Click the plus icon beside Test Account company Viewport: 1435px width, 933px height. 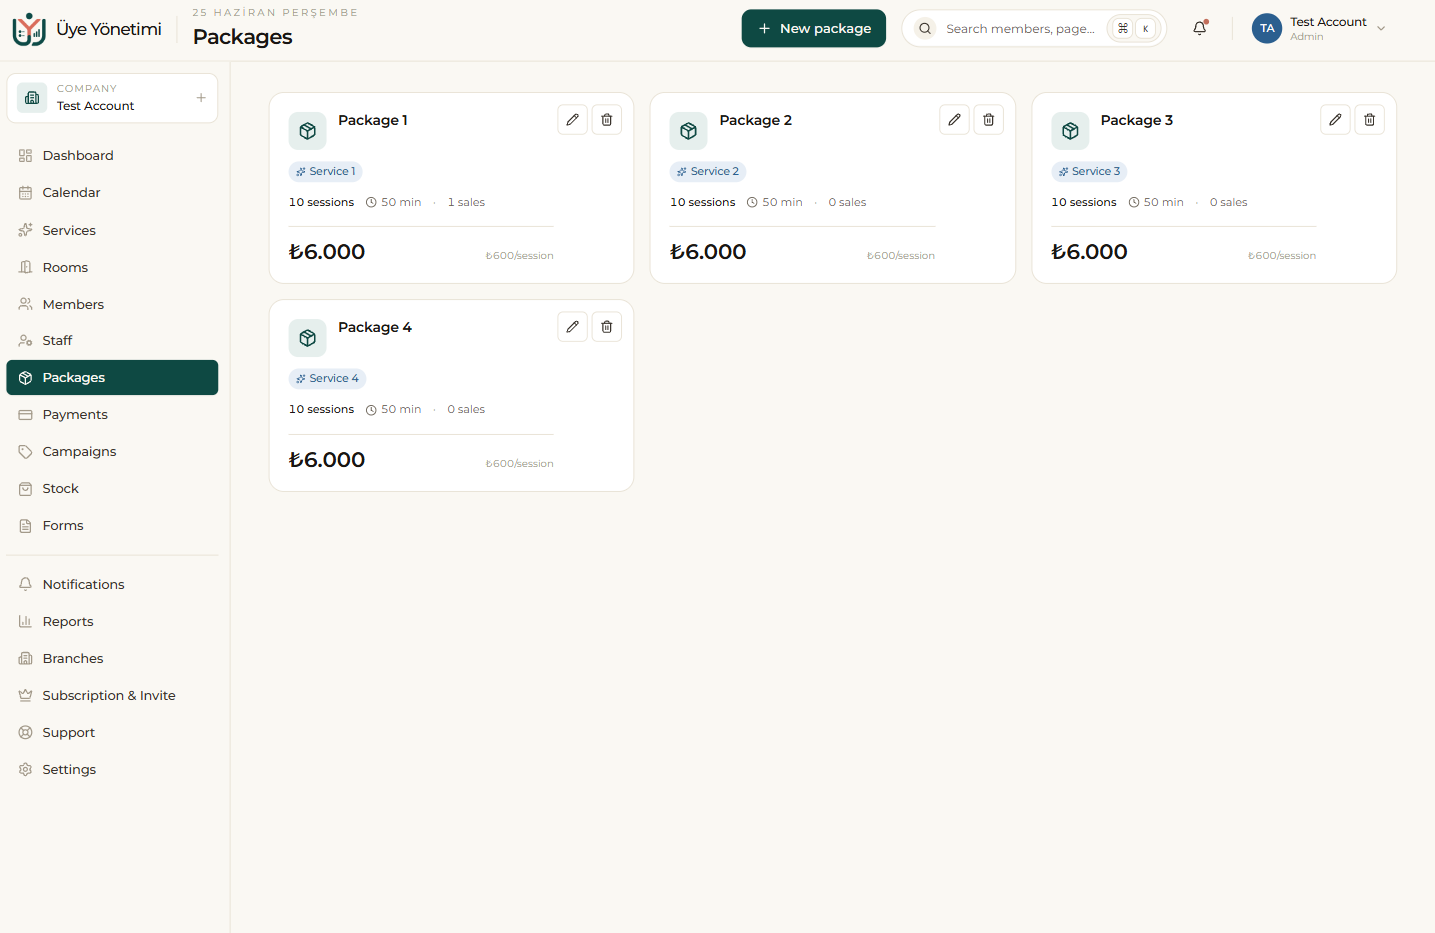tap(201, 98)
